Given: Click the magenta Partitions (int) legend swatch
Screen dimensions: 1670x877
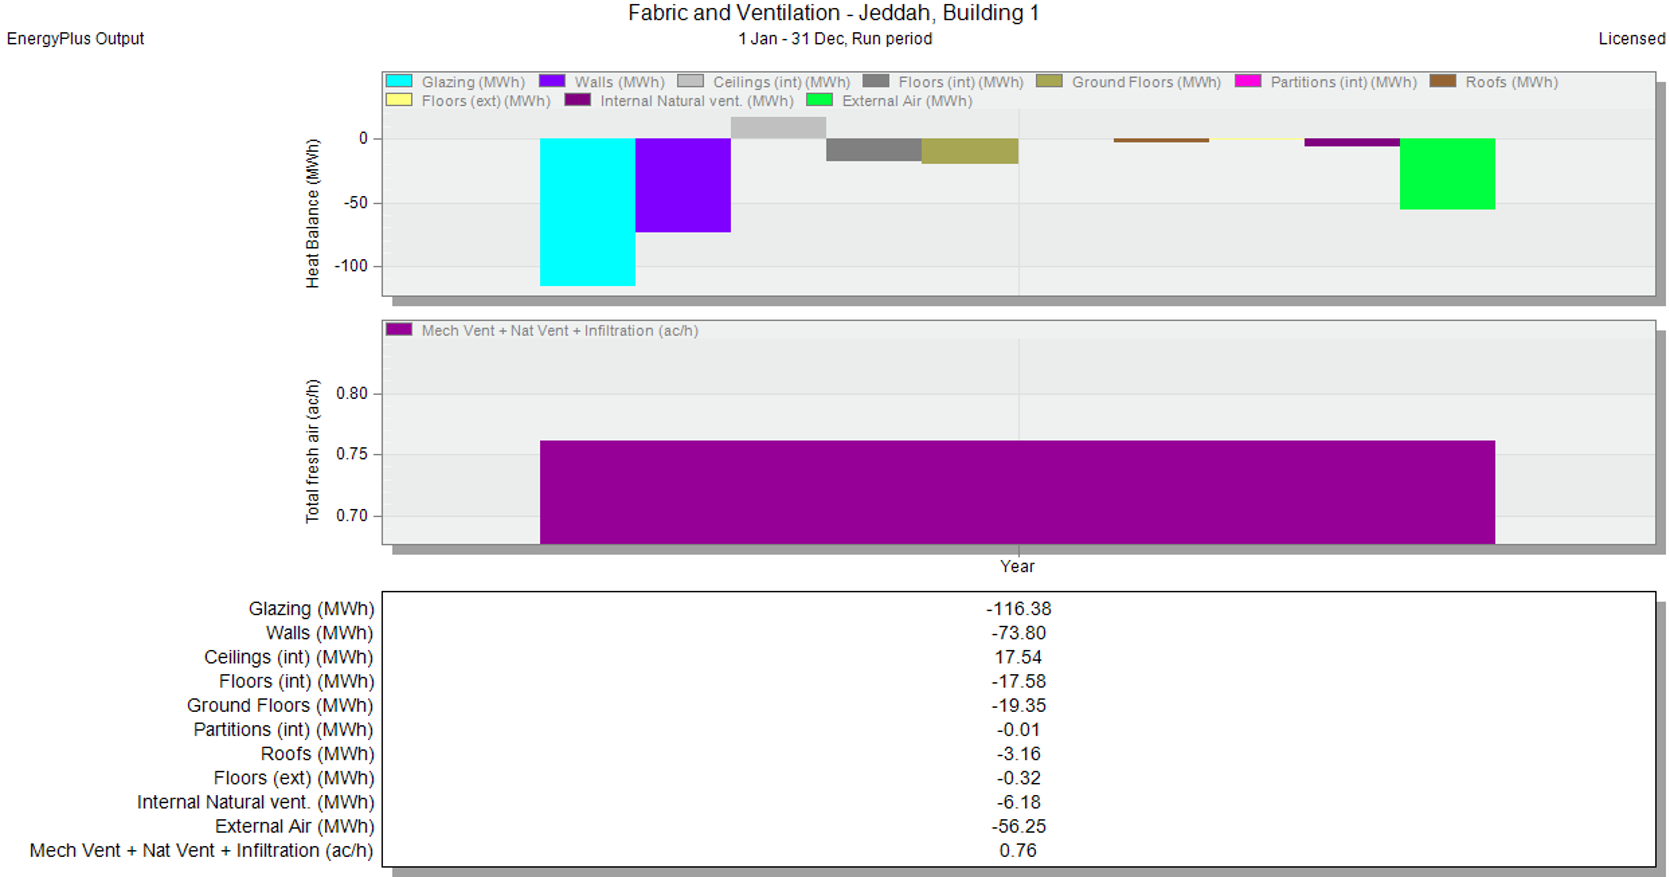Looking at the screenshot, I should click(x=1248, y=81).
